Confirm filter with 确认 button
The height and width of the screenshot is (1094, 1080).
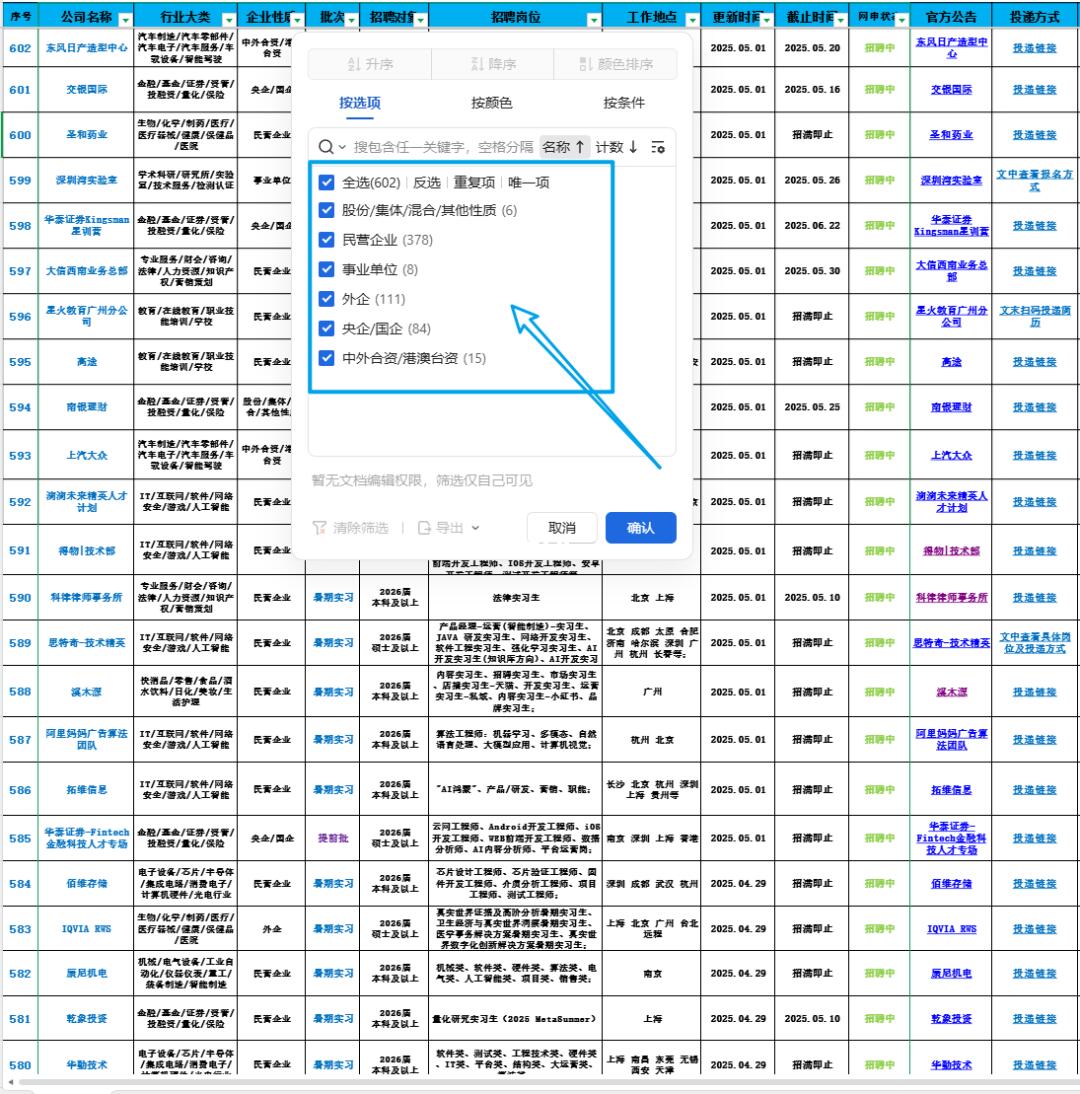point(640,527)
